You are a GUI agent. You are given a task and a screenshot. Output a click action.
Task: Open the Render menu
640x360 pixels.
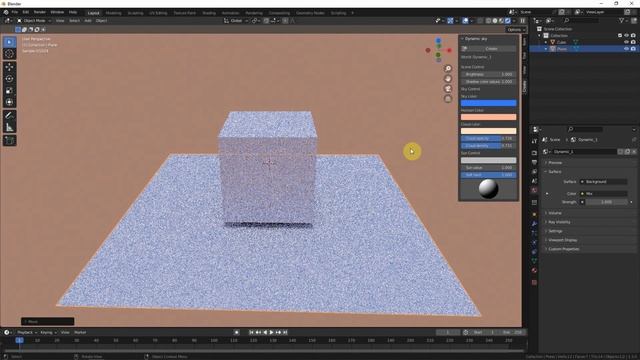click(x=40, y=12)
